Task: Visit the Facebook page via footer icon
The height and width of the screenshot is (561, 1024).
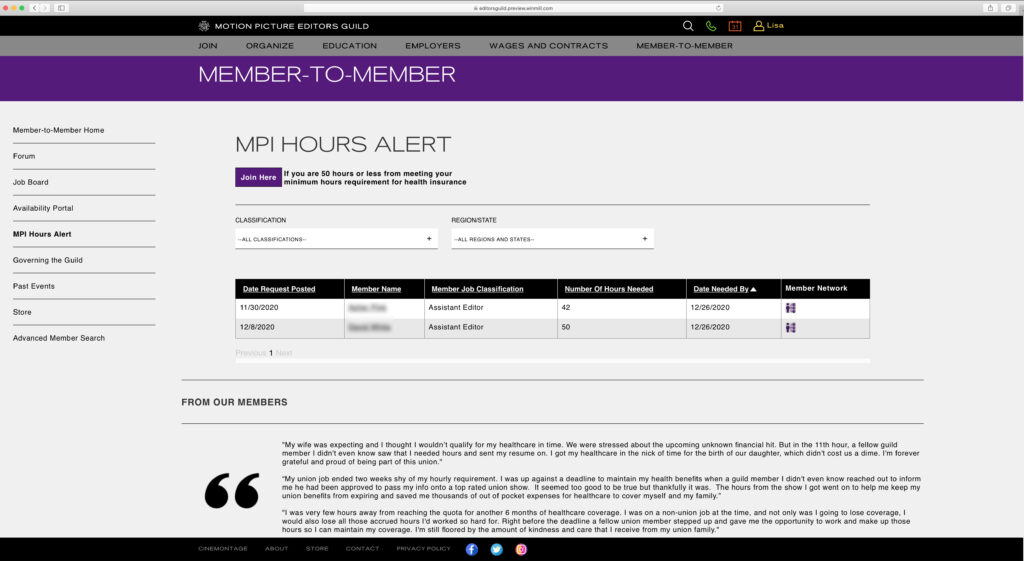Action: tap(472, 549)
